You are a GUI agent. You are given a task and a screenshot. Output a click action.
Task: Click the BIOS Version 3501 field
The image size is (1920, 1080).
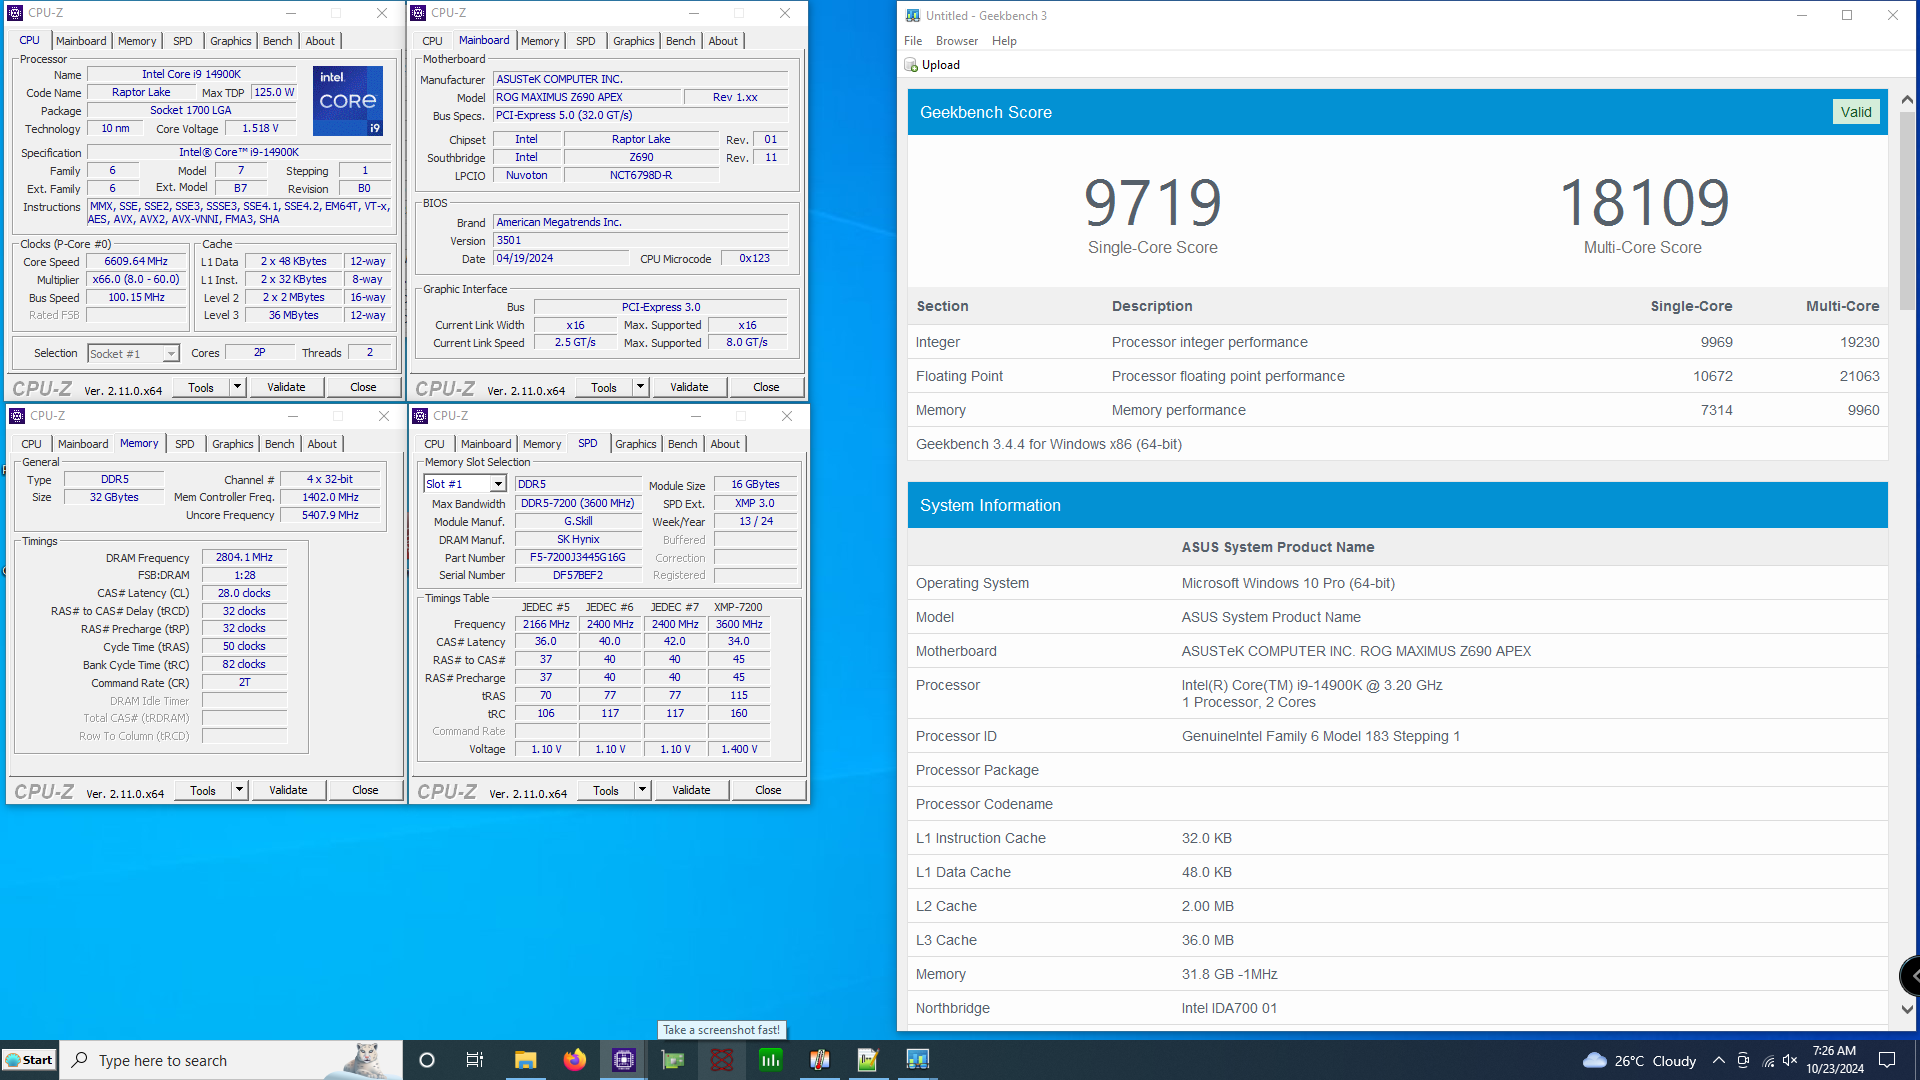[x=641, y=241]
